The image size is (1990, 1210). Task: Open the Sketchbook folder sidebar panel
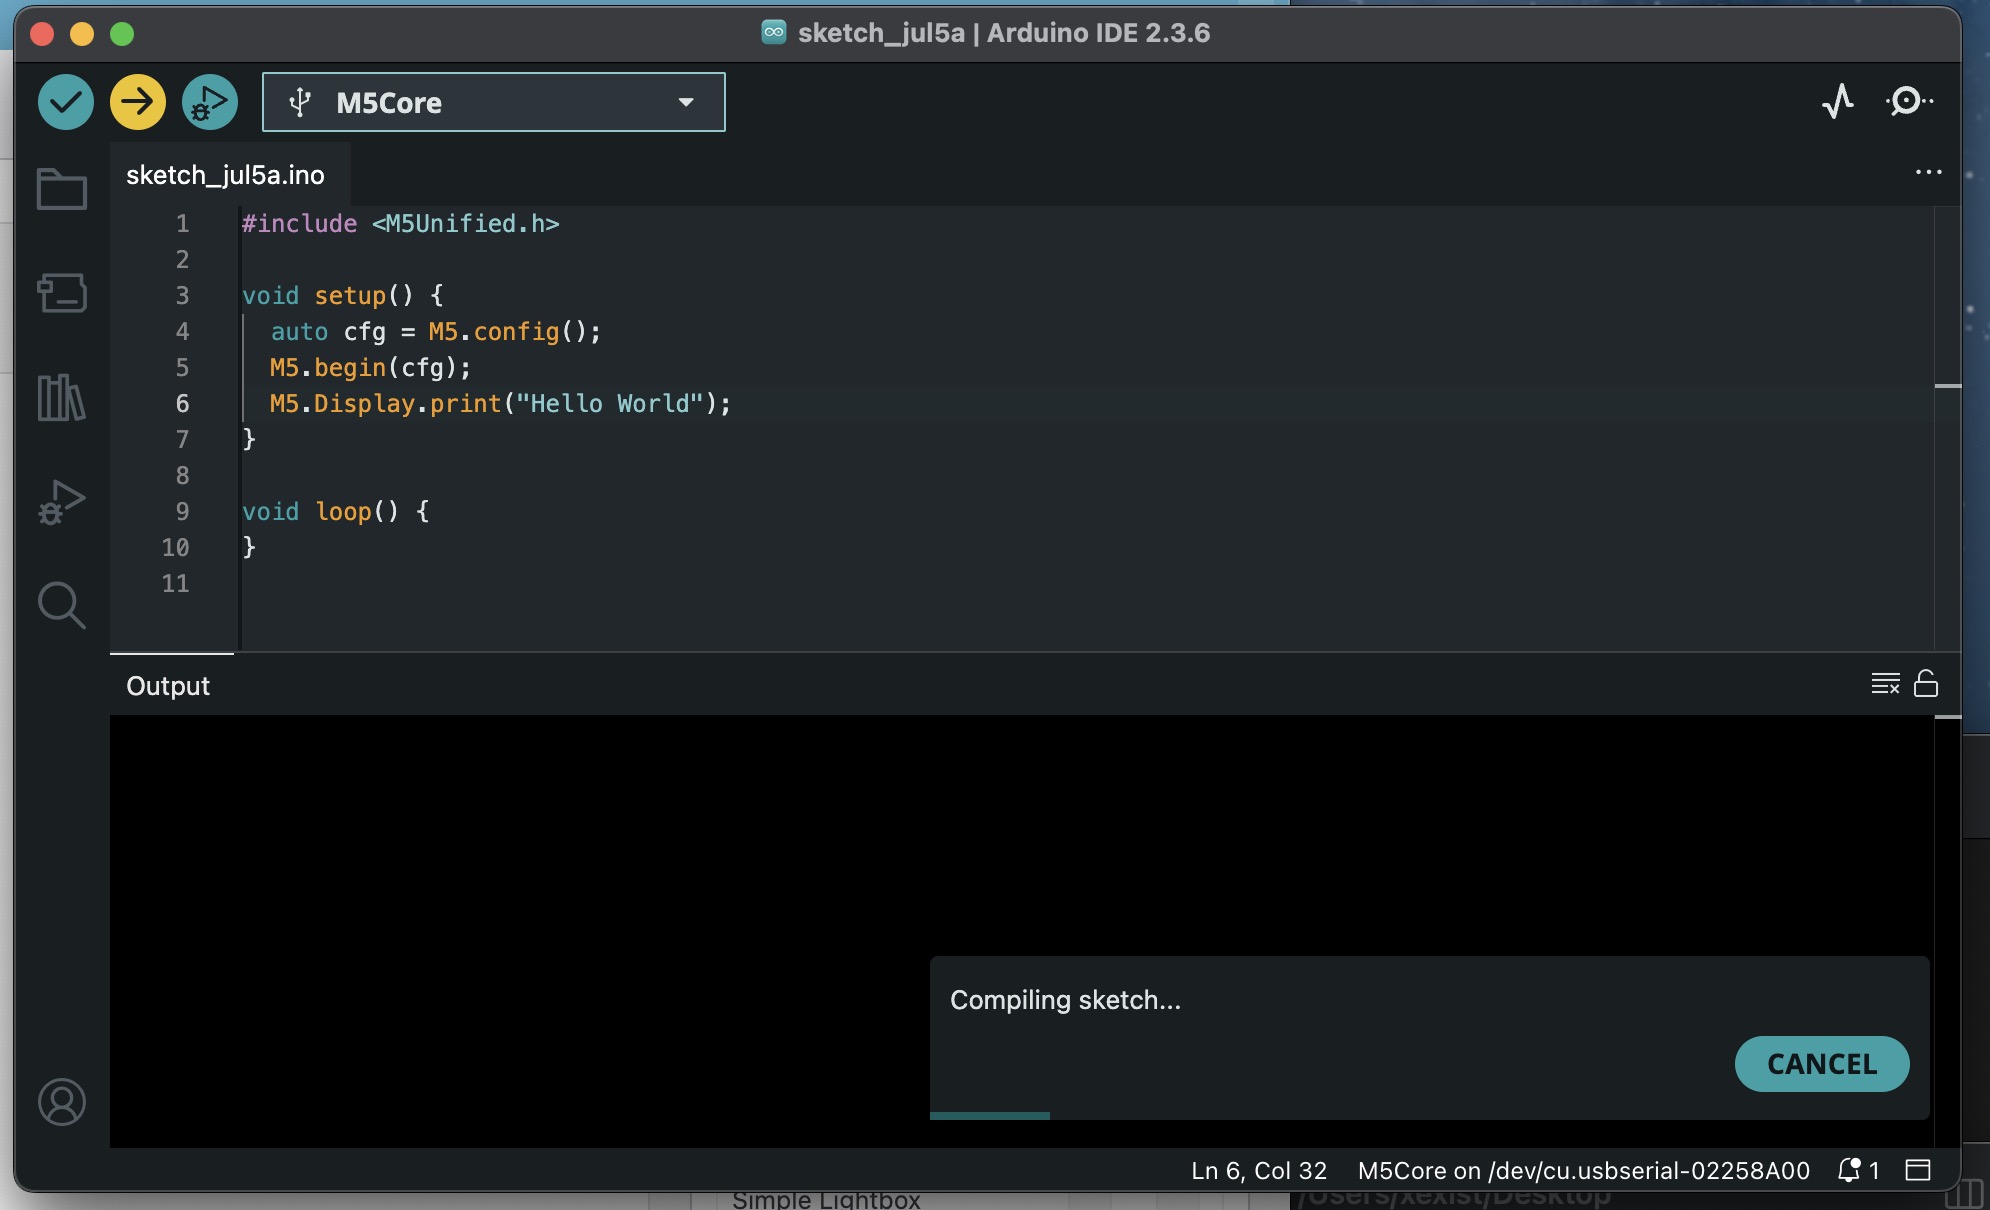[x=62, y=188]
